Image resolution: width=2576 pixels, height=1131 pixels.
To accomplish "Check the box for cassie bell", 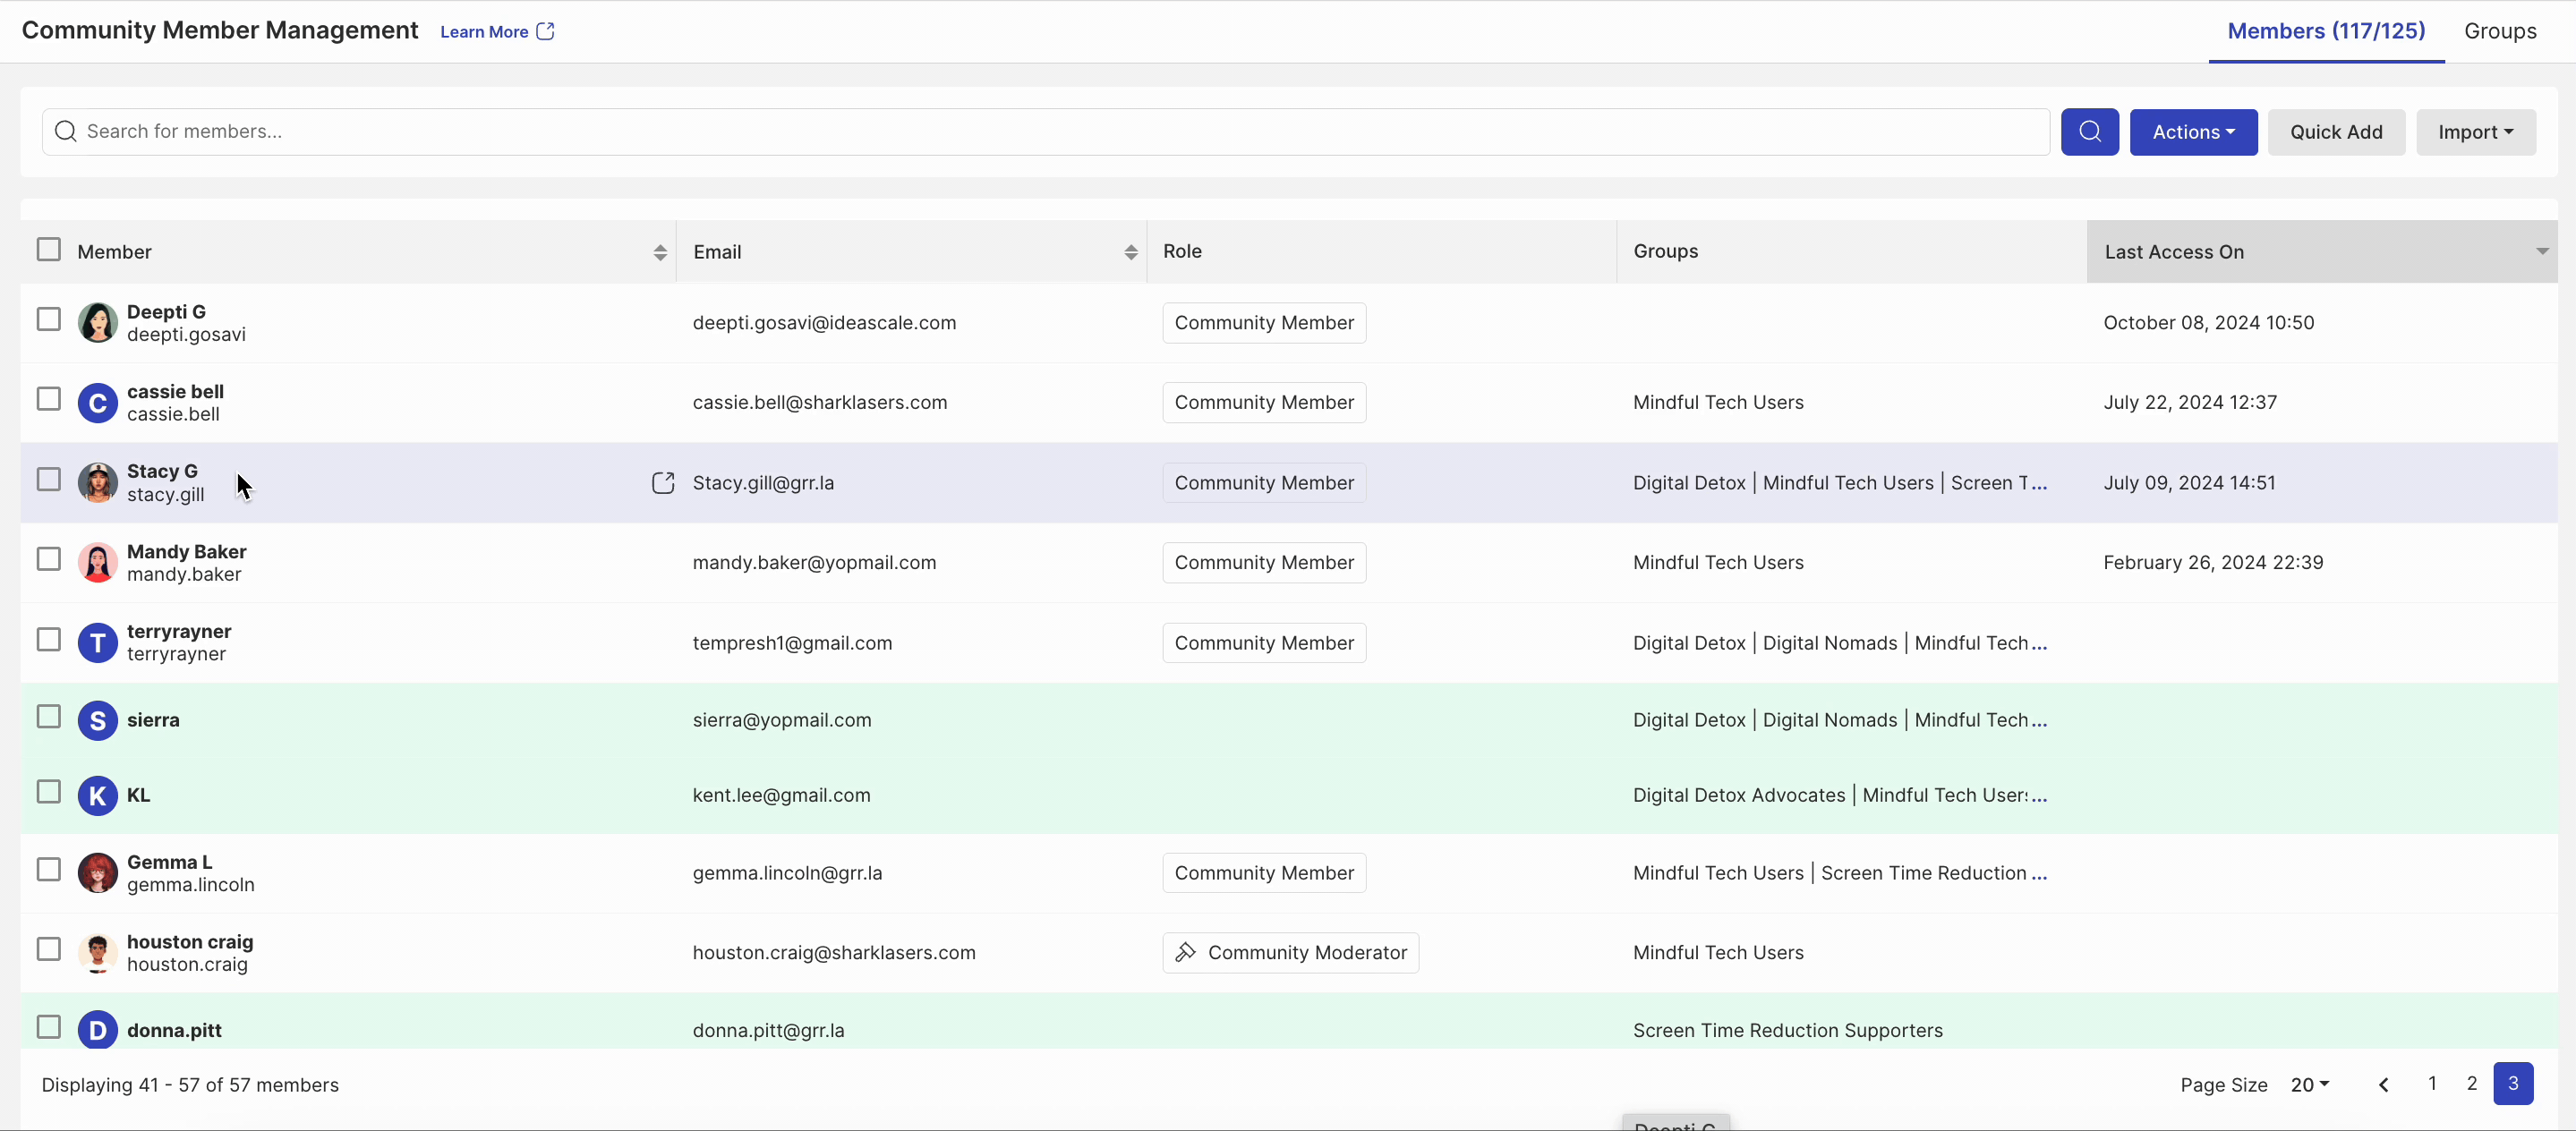I will [48, 399].
